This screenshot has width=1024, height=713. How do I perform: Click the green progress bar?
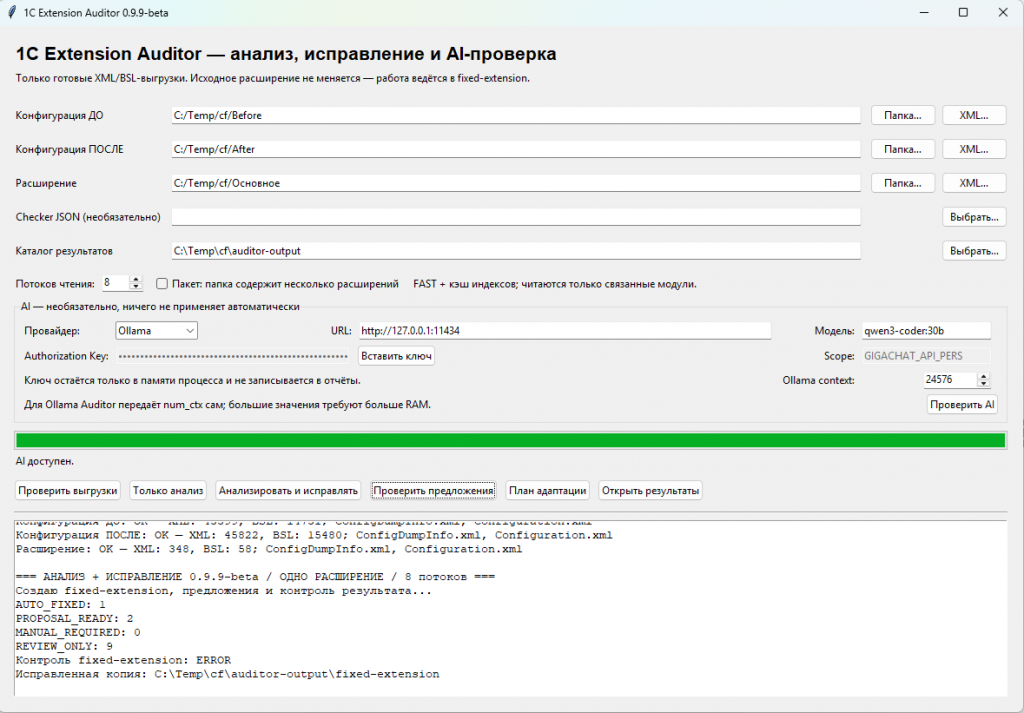tap(510, 440)
